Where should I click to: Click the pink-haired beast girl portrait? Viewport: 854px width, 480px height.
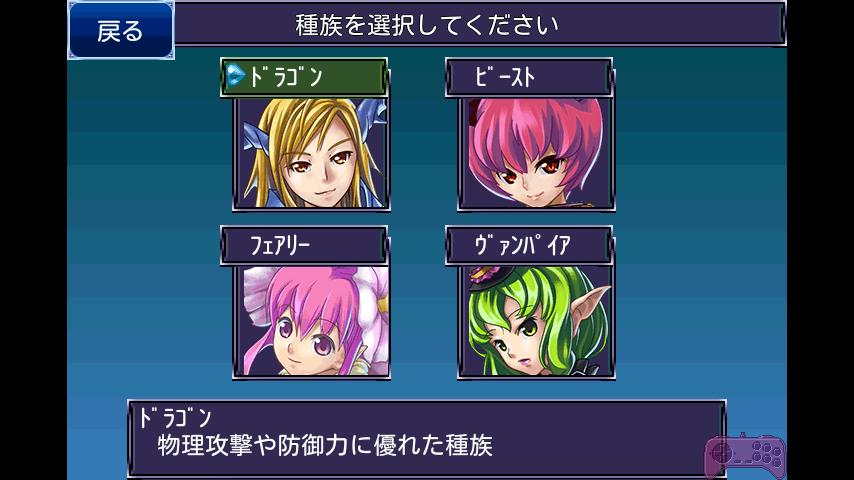pyautogui.click(x=536, y=154)
